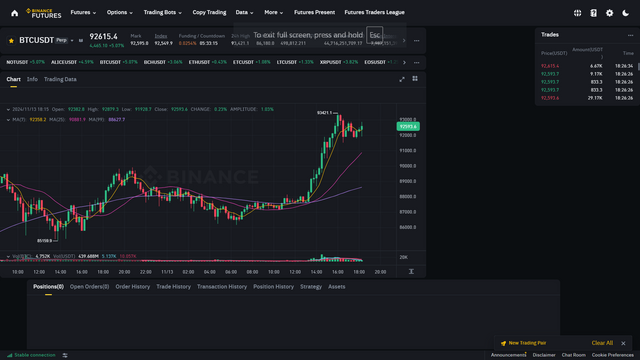This screenshot has width=640, height=360.
Task: Go to the home icon
Action: (15, 13)
